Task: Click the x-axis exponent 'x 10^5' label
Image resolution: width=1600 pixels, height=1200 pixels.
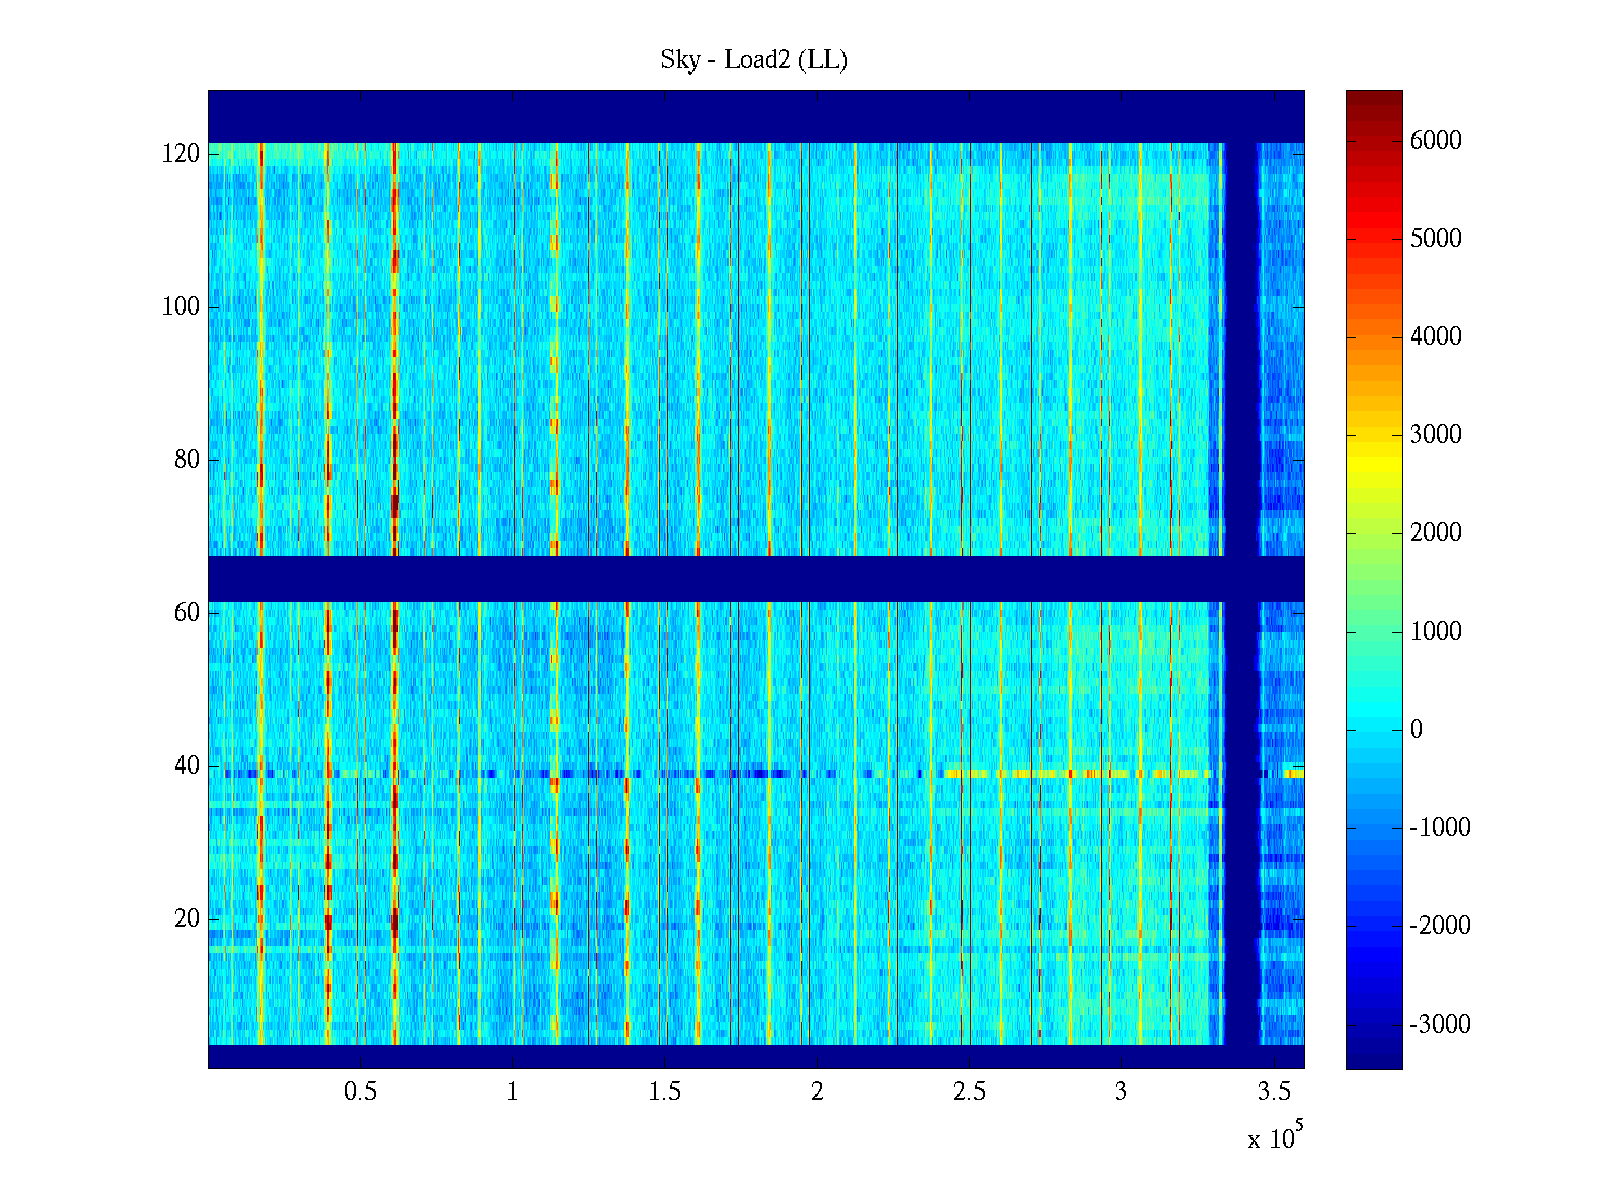Action: (x=1274, y=1138)
